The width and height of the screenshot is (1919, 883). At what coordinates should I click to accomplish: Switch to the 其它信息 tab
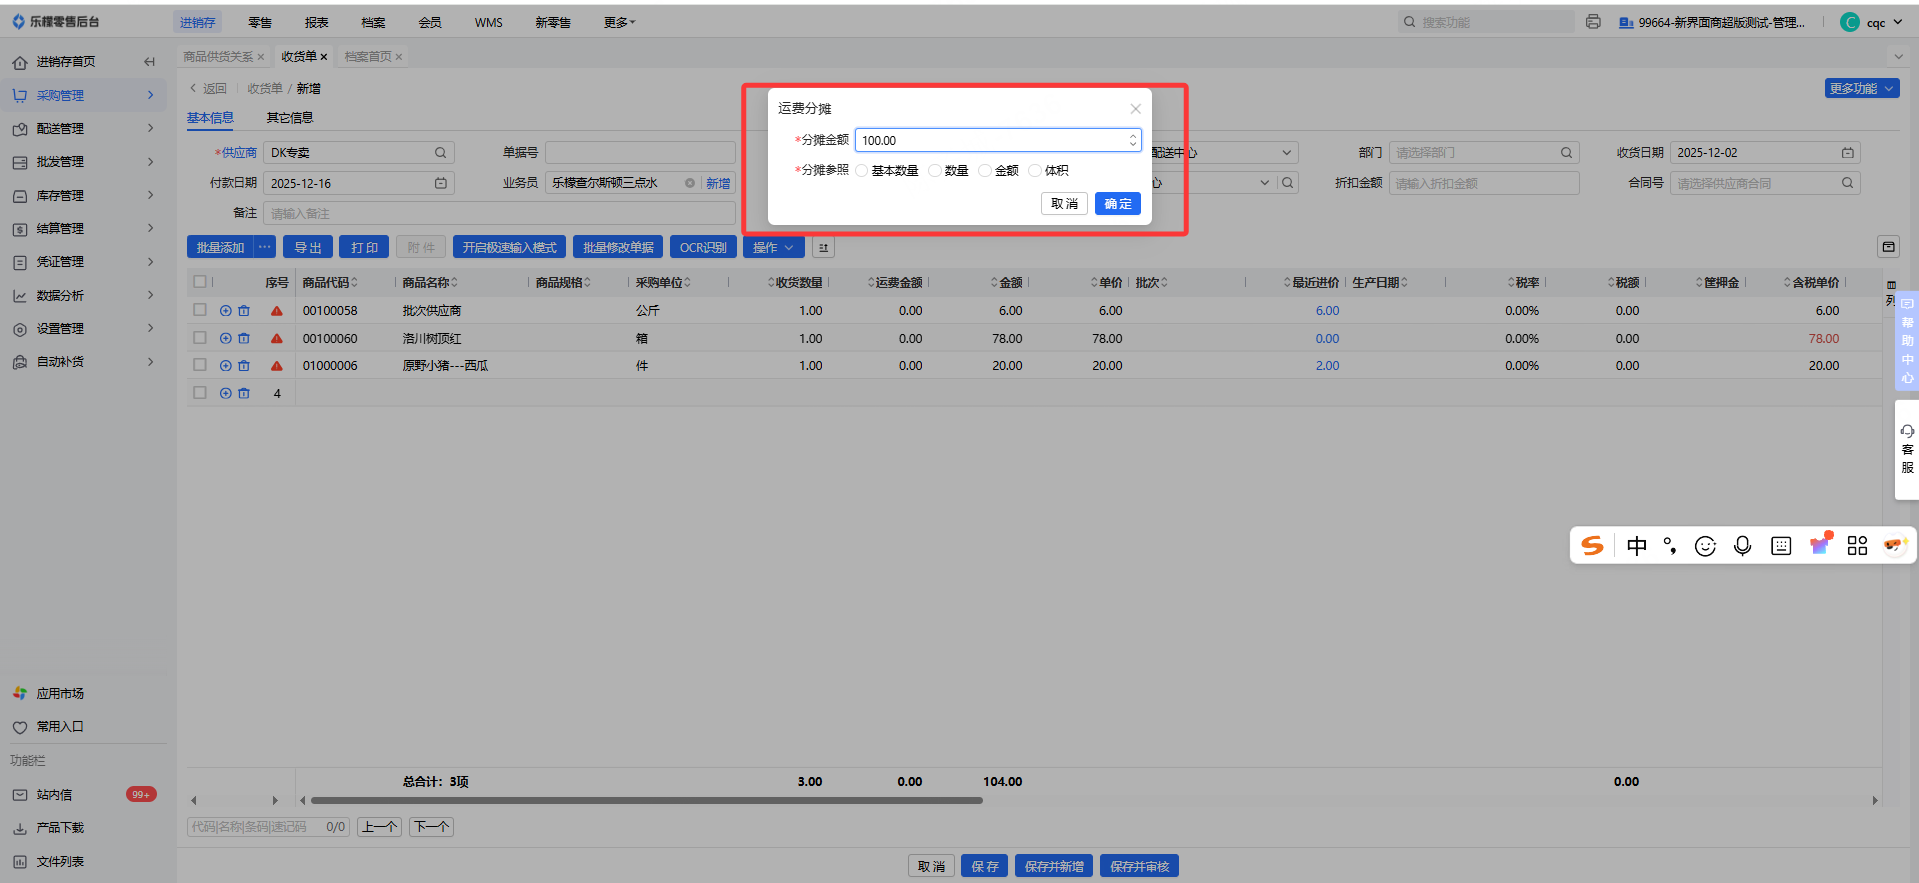[290, 118]
